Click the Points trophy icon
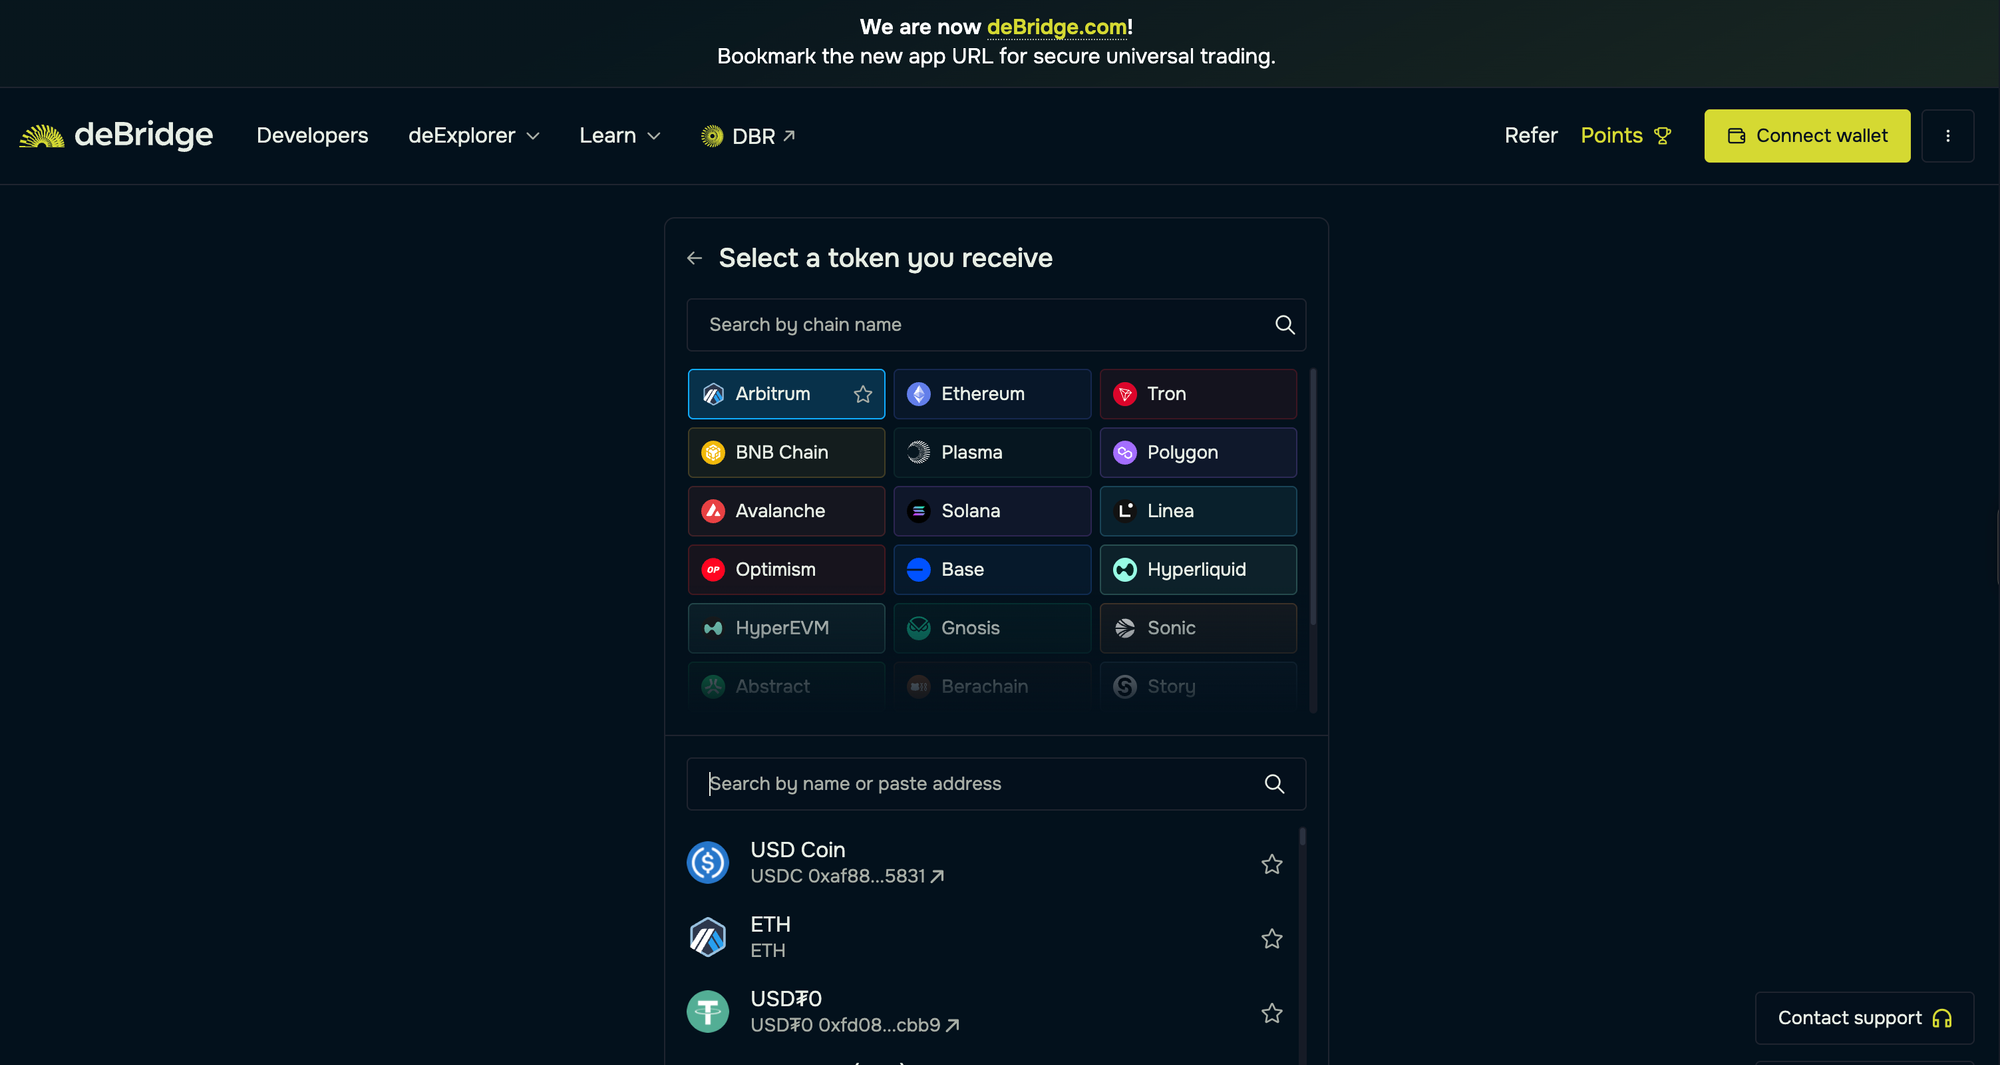 [1663, 135]
